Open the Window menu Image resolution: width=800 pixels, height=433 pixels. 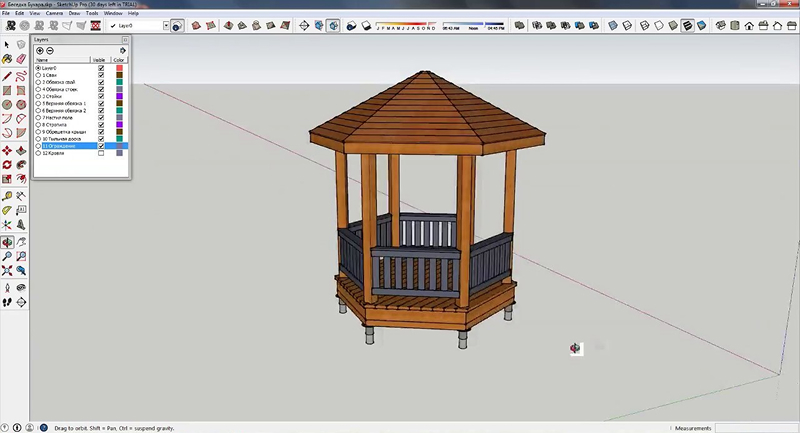(x=113, y=13)
